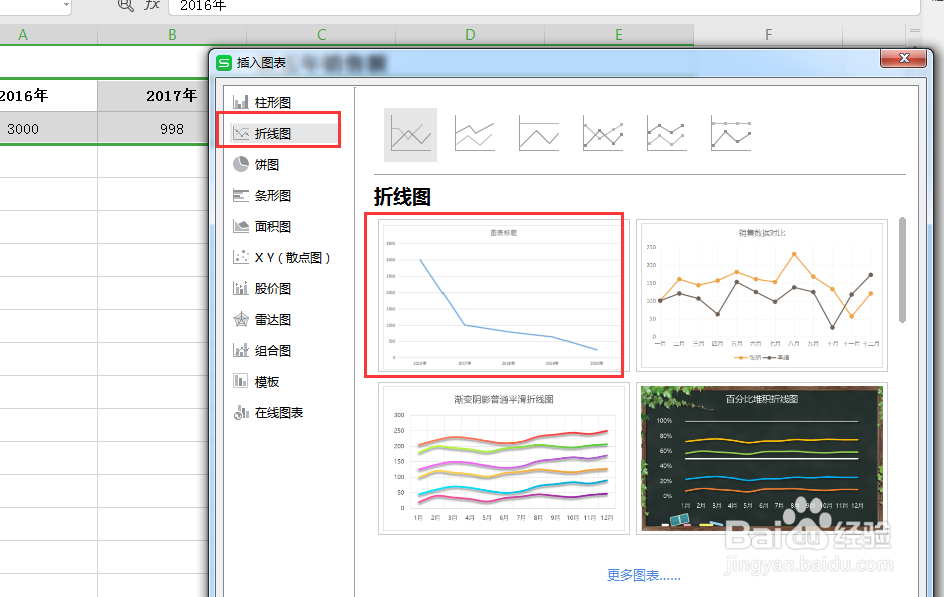The height and width of the screenshot is (597, 944).
Task: Click the cell containing 998
Action: coord(154,129)
